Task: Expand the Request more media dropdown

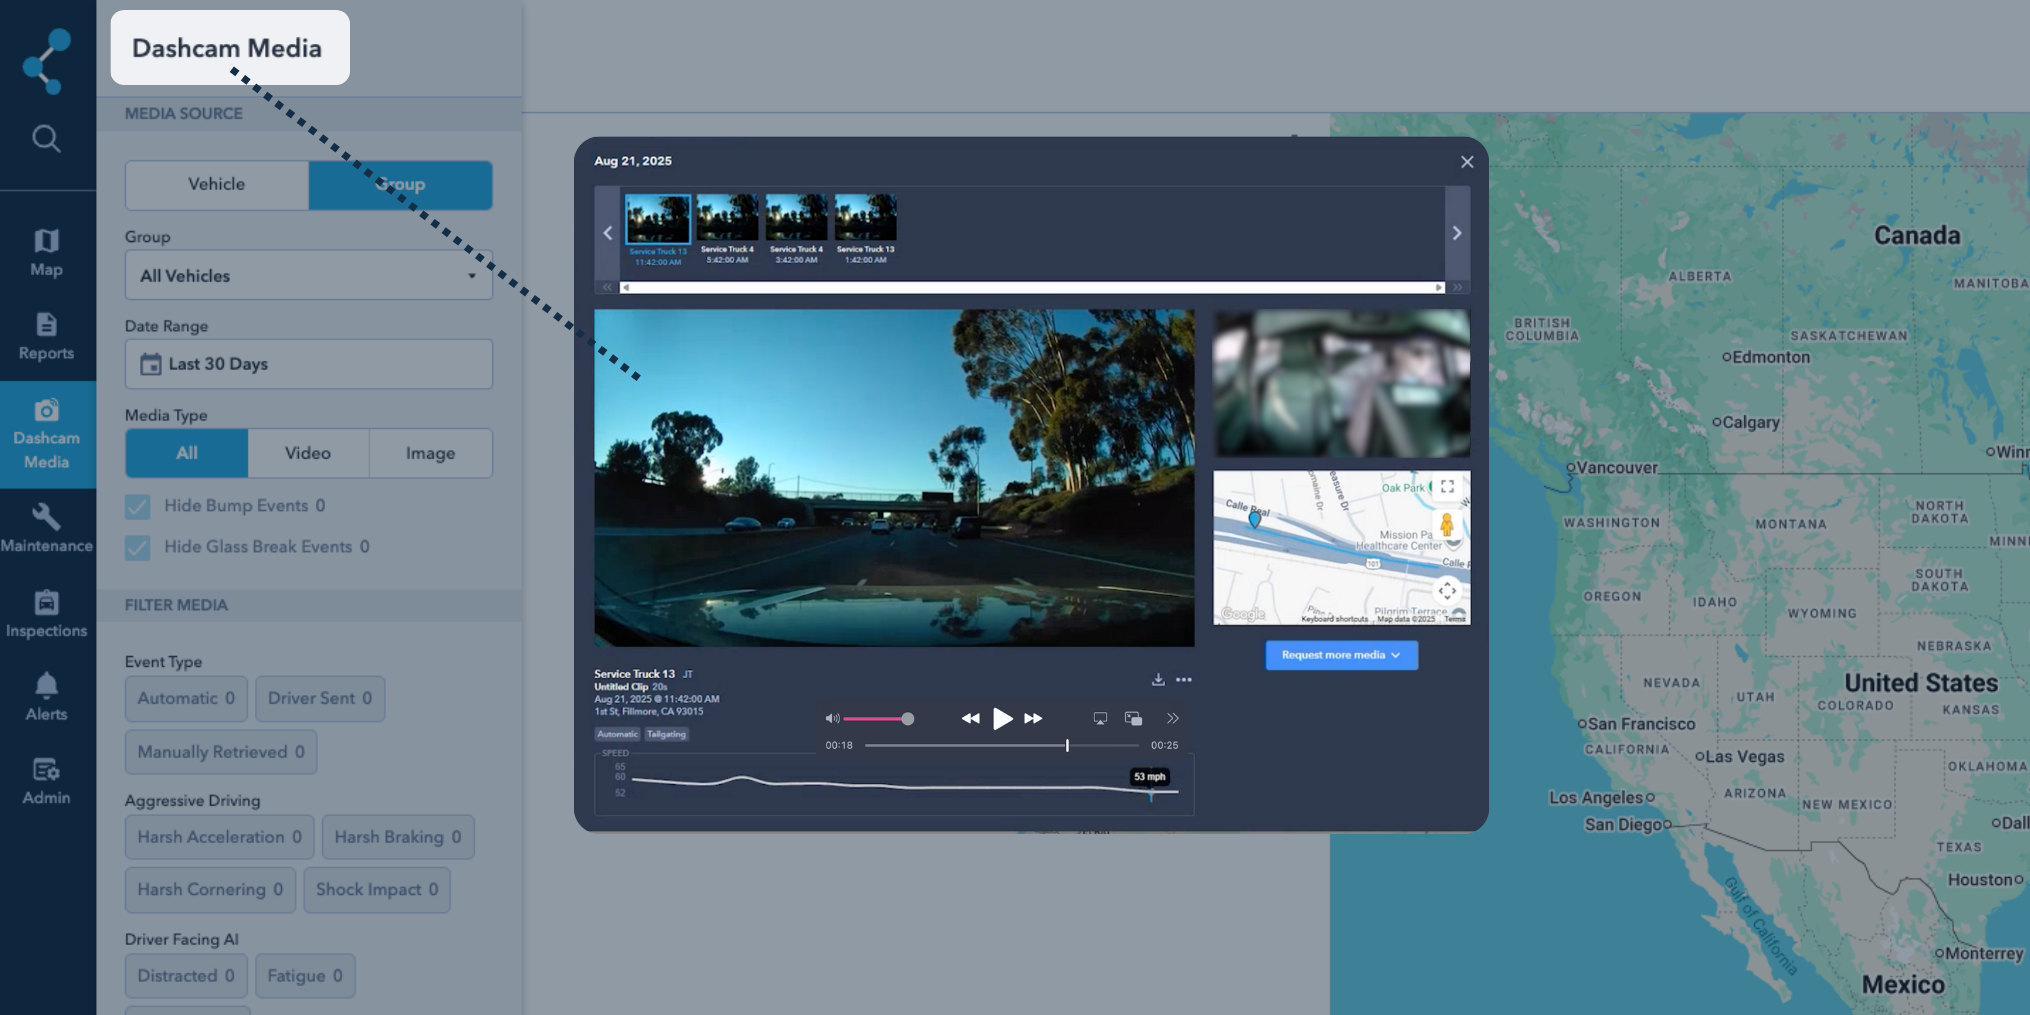Action: [1341, 655]
